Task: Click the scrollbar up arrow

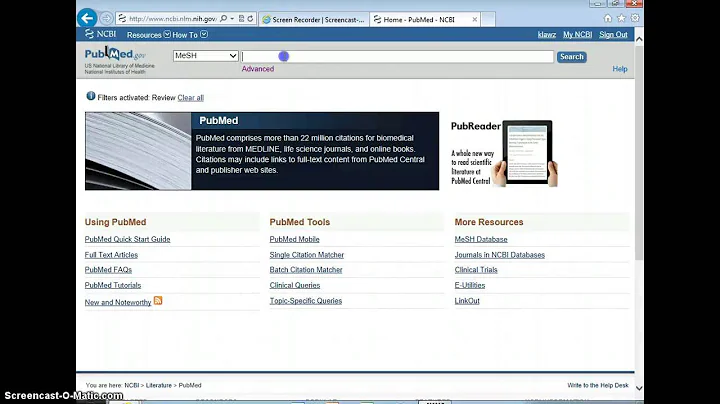Action: click(639, 39)
